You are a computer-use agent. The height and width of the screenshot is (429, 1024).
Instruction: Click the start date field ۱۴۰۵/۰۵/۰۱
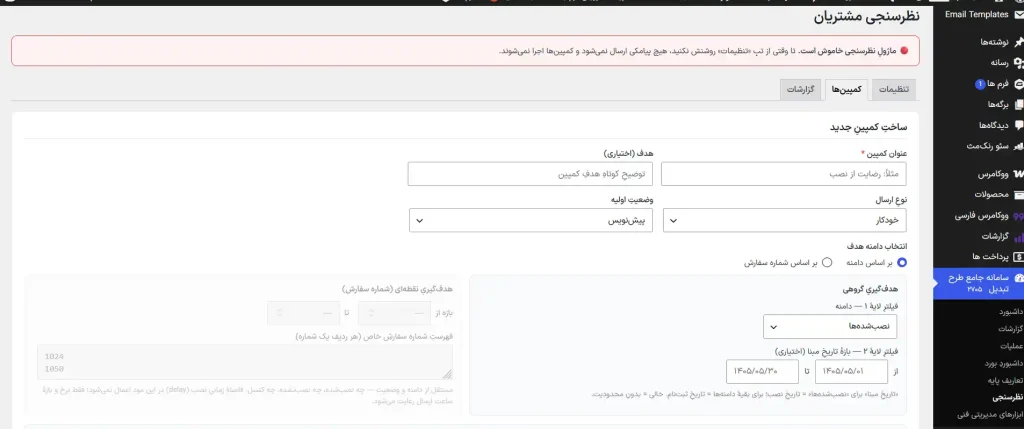852,372
